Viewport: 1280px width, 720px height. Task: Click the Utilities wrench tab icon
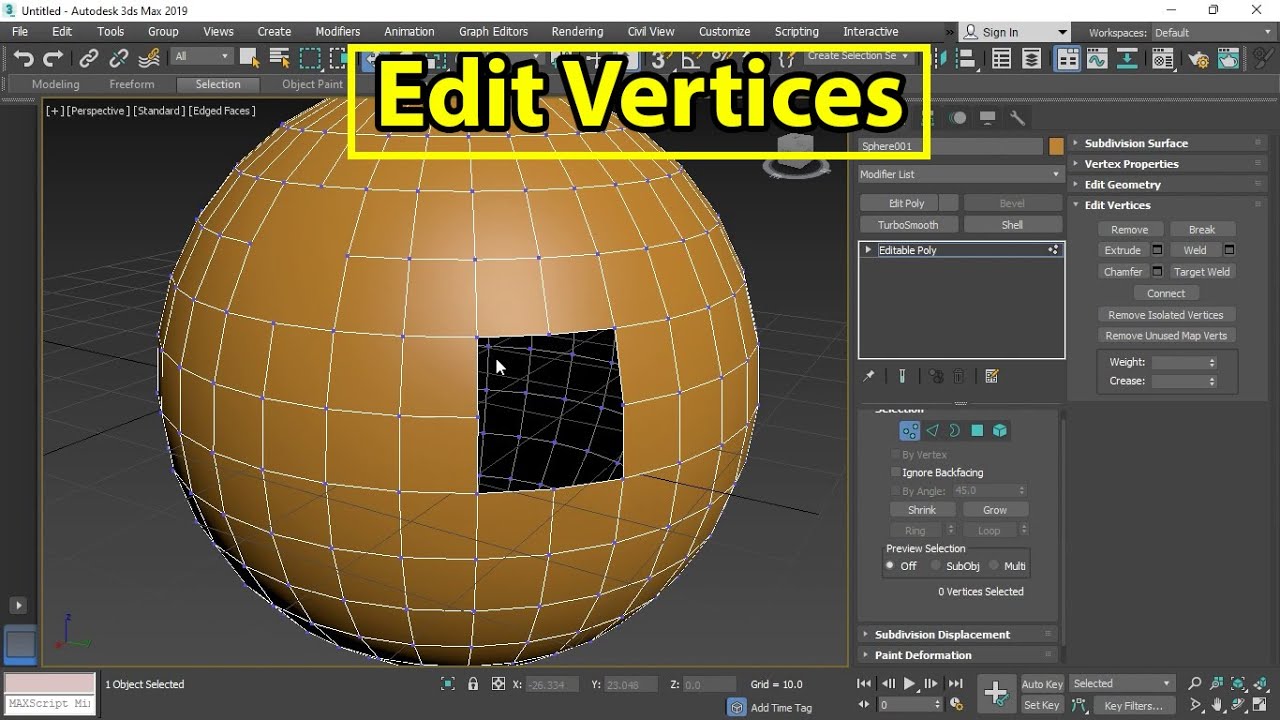tap(1017, 118)
